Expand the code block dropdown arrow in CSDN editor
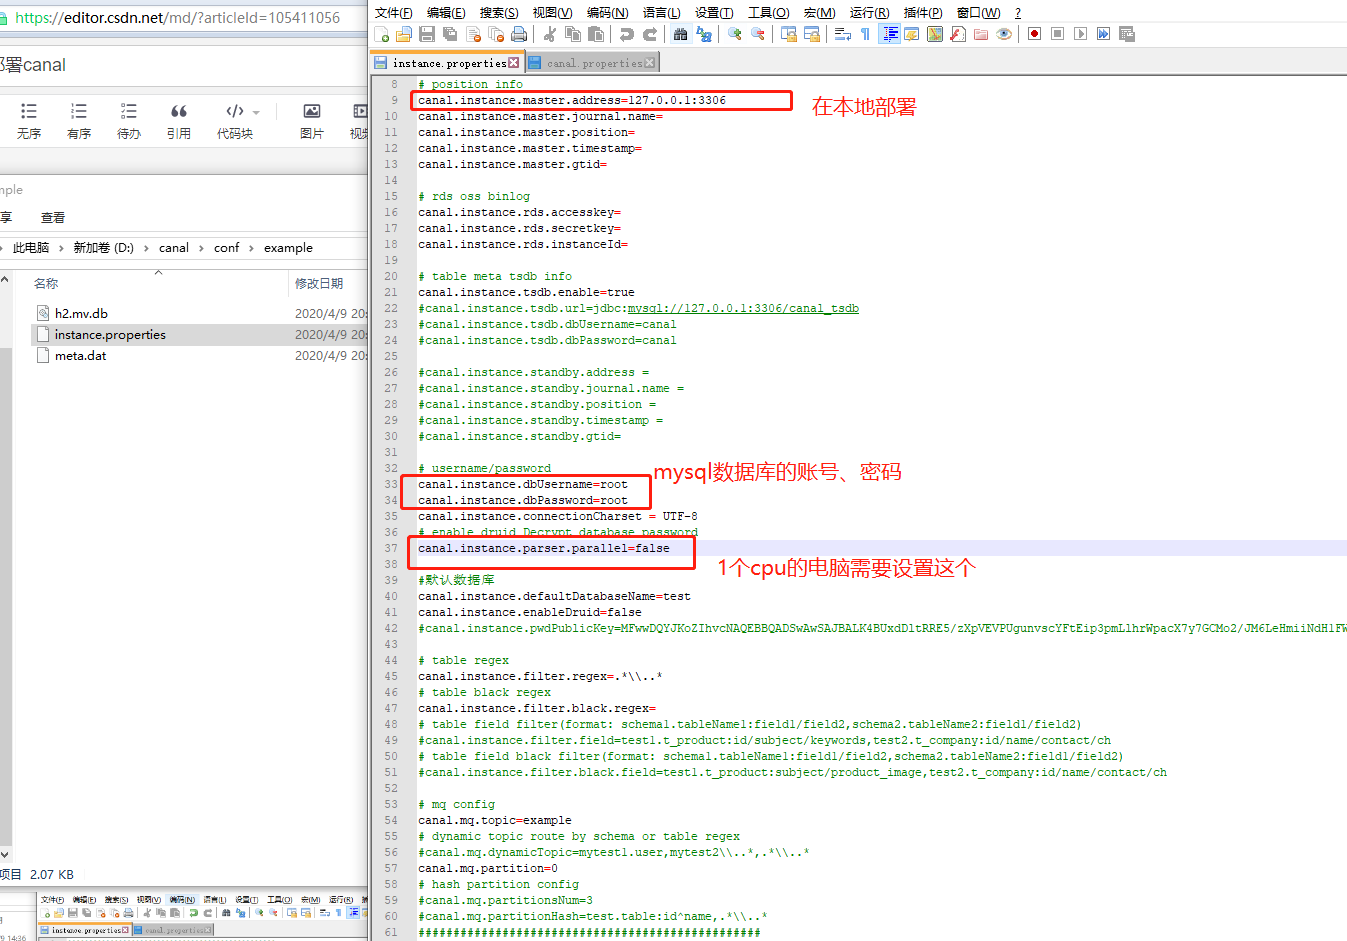 tap(256, 112)
